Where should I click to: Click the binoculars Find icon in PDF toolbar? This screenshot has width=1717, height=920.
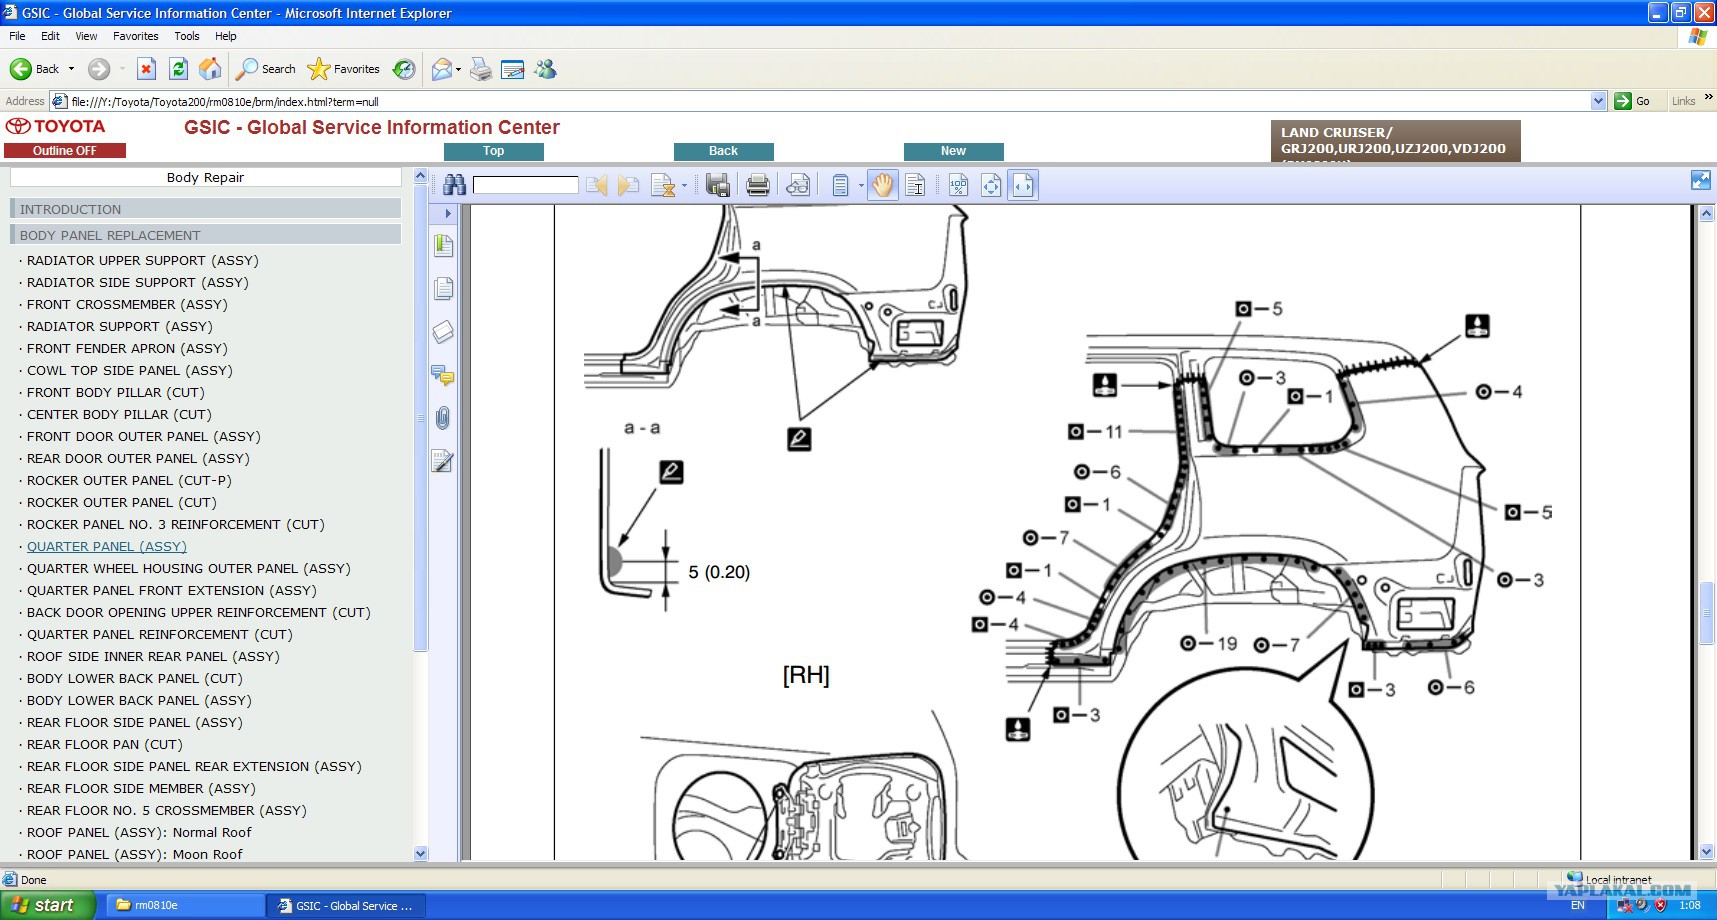[x=455, y=185]
